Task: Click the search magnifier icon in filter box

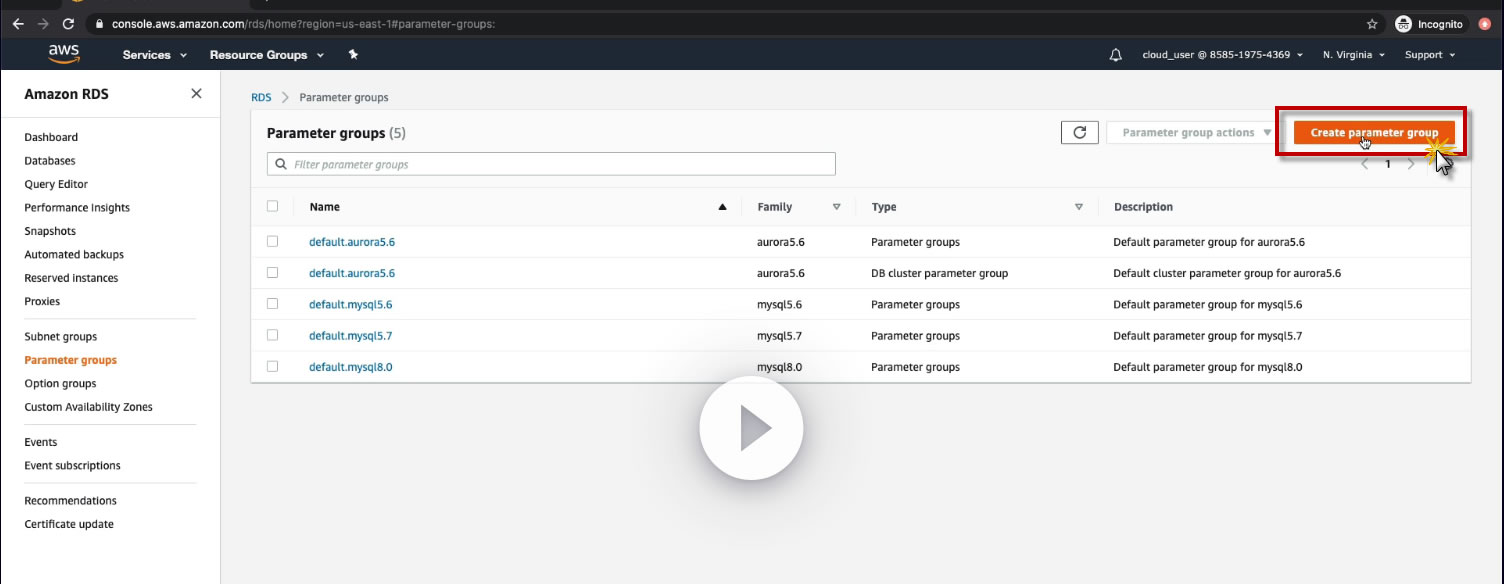Action: point(281,164)
